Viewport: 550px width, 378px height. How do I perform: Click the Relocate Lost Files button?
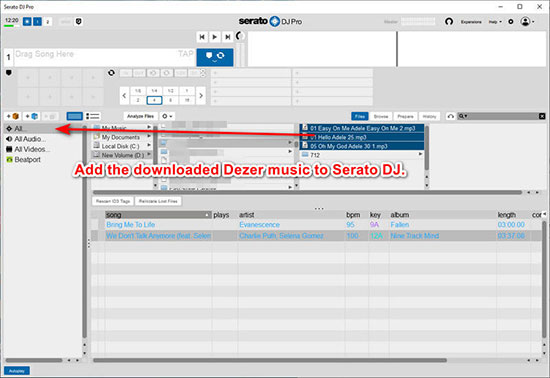(158, 201)
